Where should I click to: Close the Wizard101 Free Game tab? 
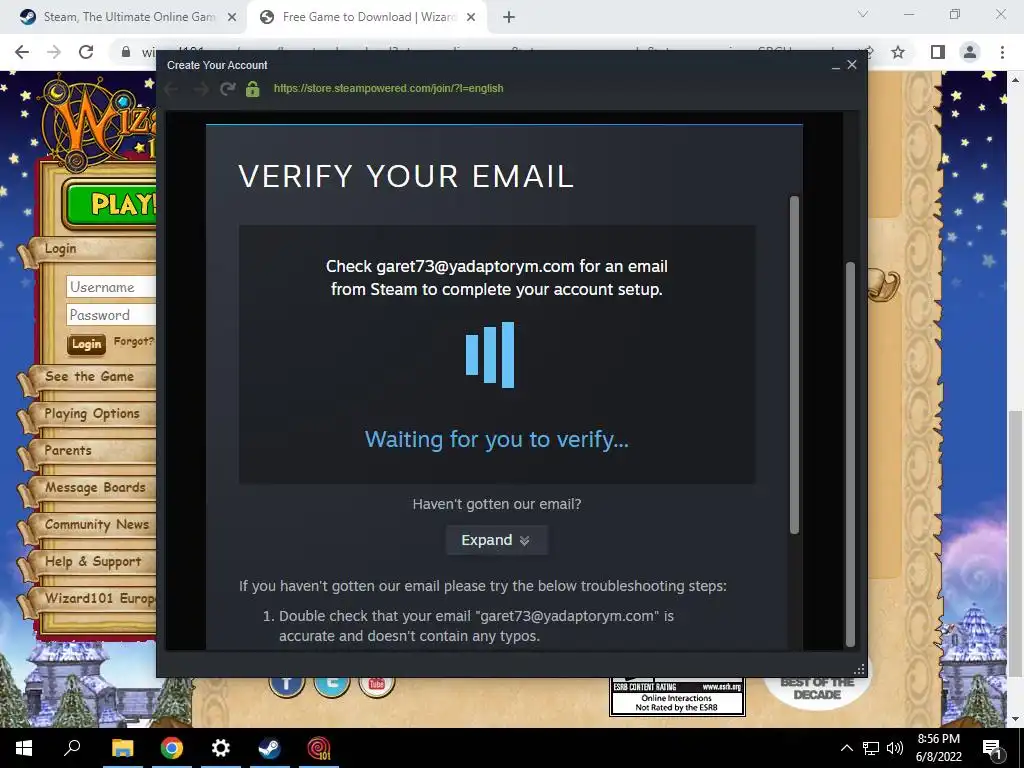click(471, 17)
